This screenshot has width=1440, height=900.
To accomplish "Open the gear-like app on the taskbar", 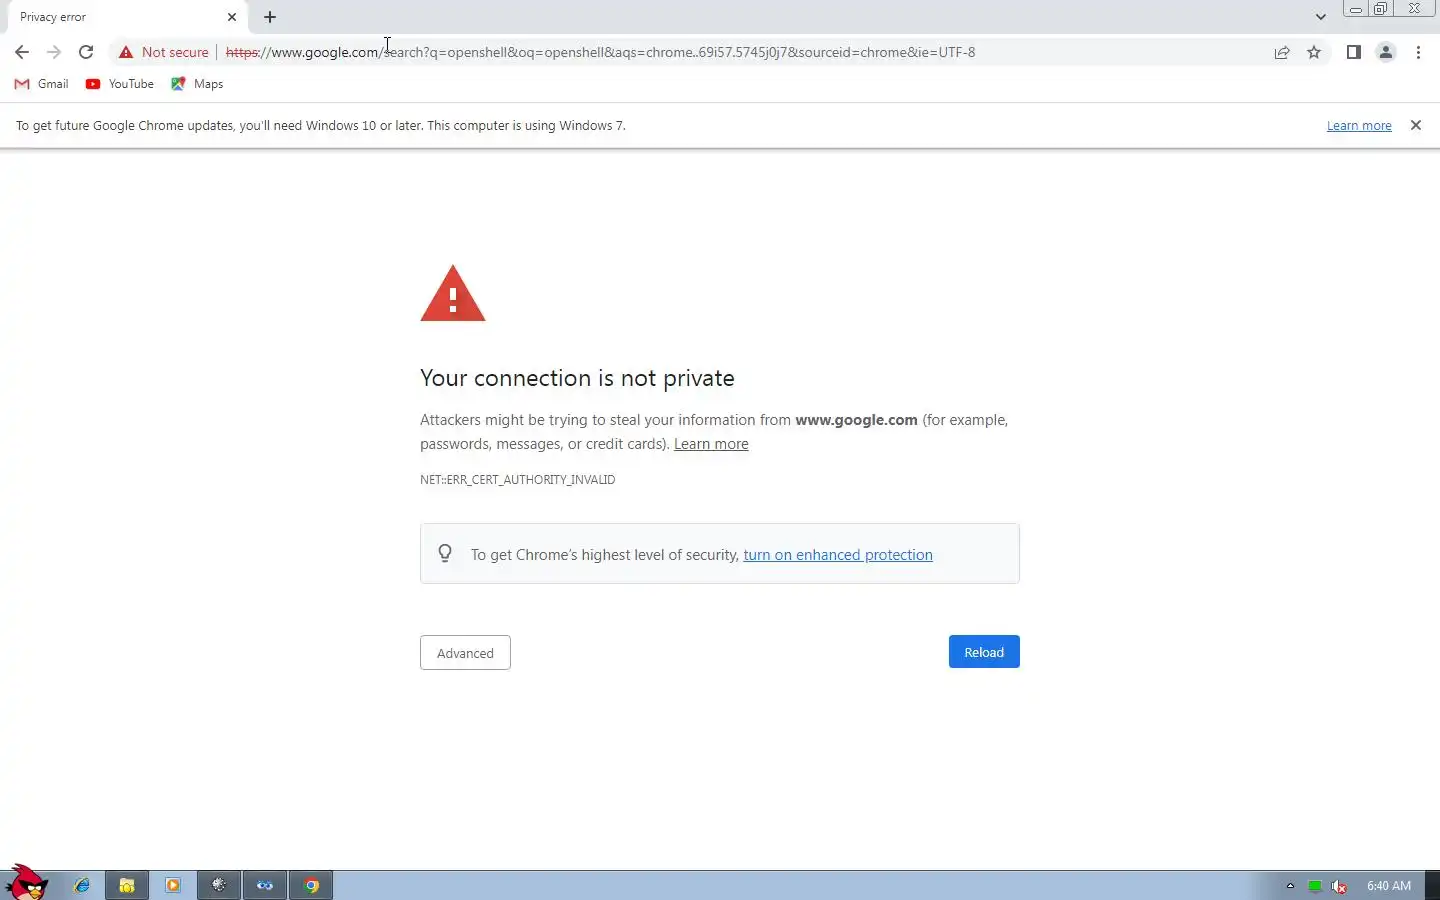I will coord(219,885).
